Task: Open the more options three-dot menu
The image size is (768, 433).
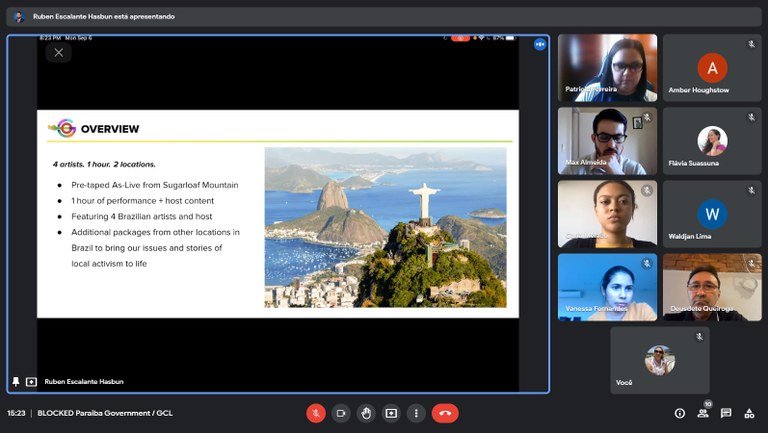Action: point(416,413)
